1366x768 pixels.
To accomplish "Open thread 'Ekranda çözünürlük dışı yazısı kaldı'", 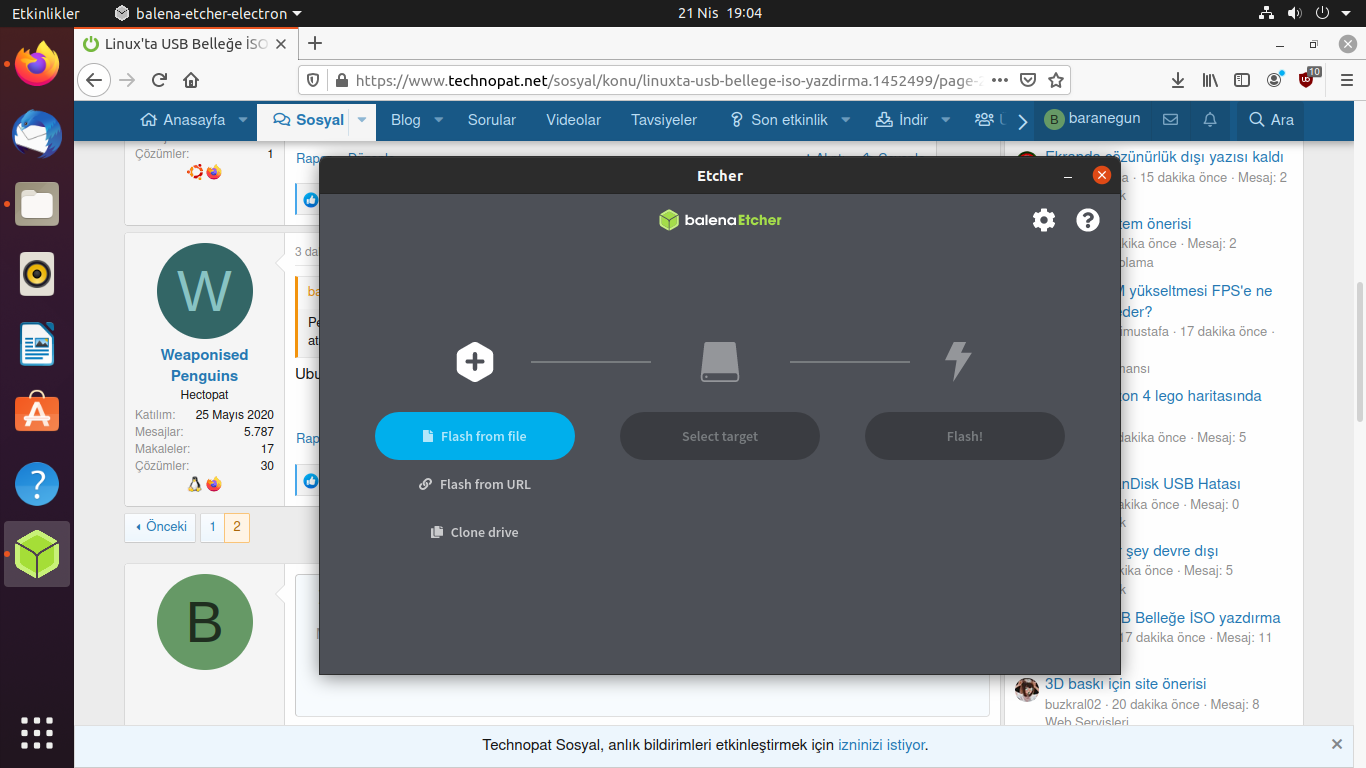I will pos(1164,156).
